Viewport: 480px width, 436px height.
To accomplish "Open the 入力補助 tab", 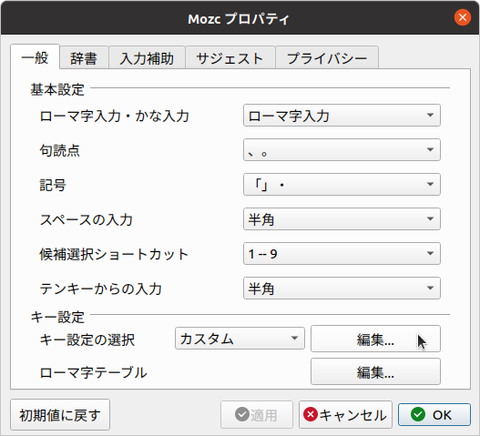I will pos(147,58).
